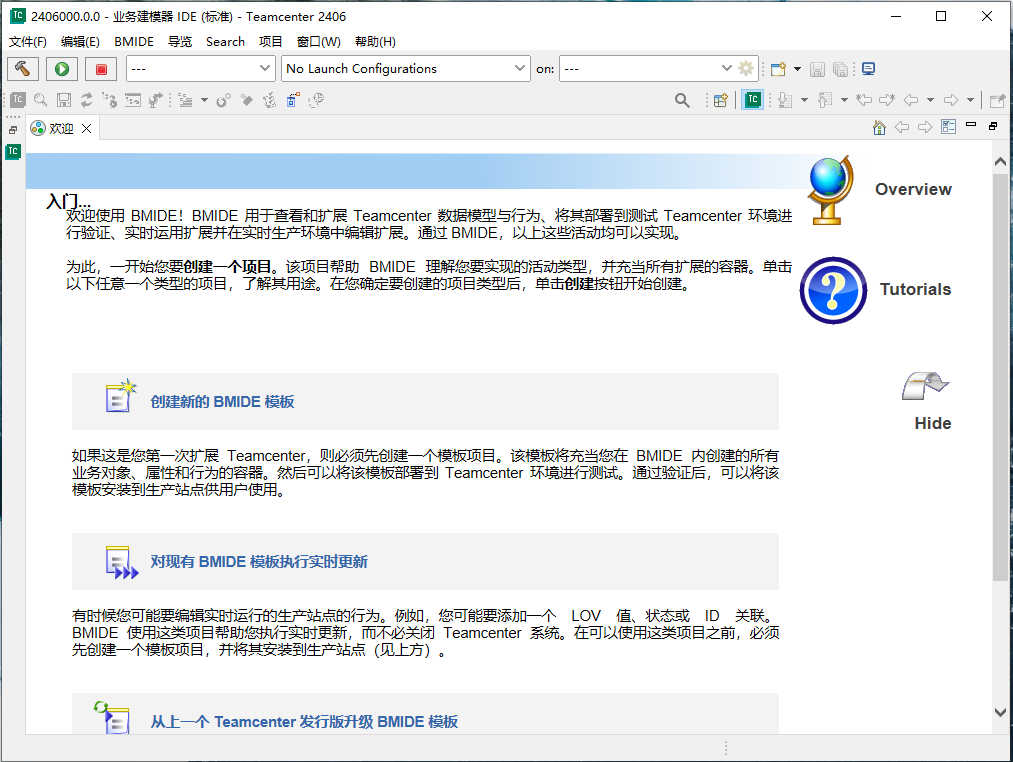The width and height of the screenshot is (1013, 762).
Task: Click the greyed document bug toolbar icon
Action: [x=269, y=100]
